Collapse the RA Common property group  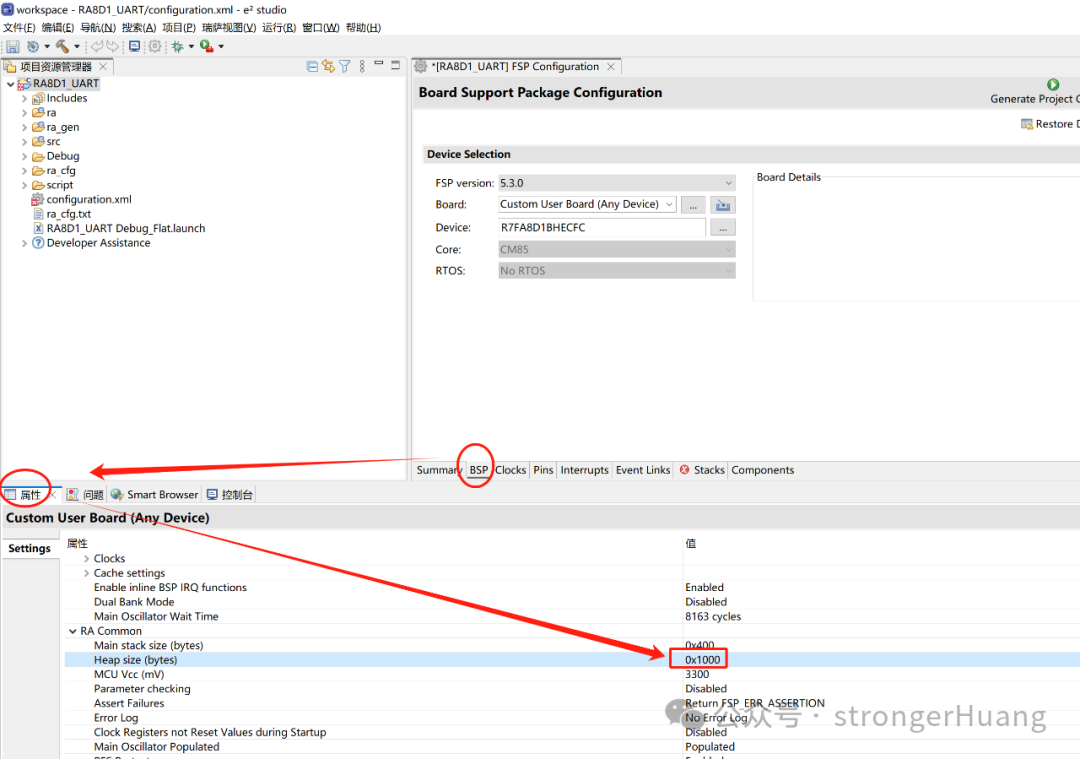coord(72,631)
